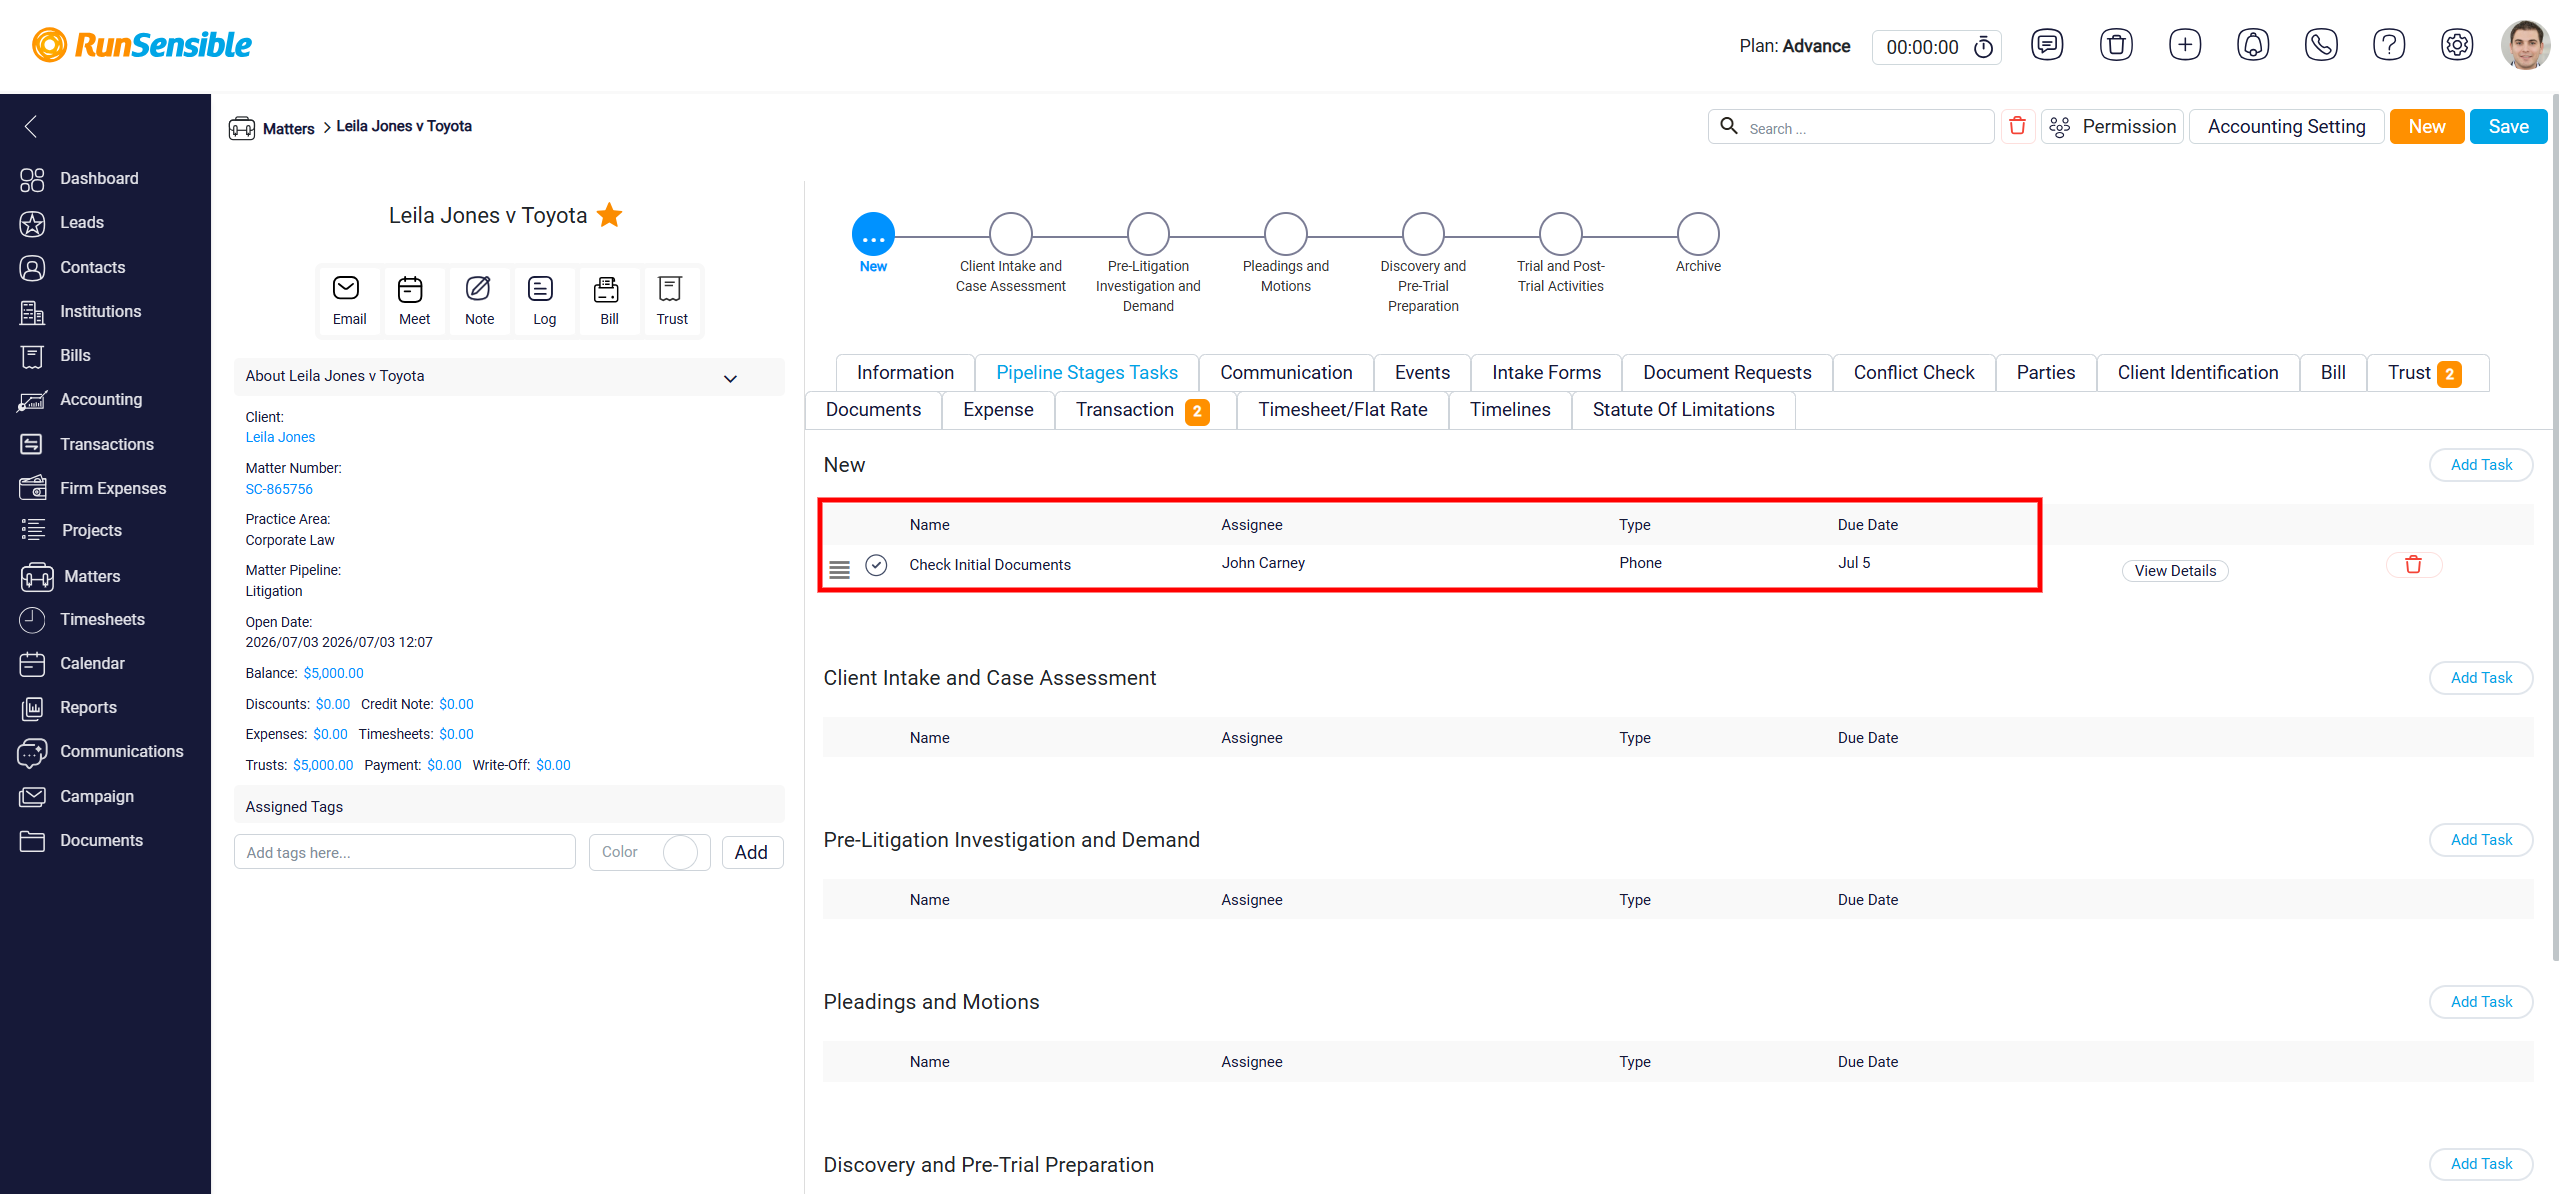The height and width of the screenshot is (1194, 2559).
Task: Pick a tag color swatch
Action: [x=680, y=852]
